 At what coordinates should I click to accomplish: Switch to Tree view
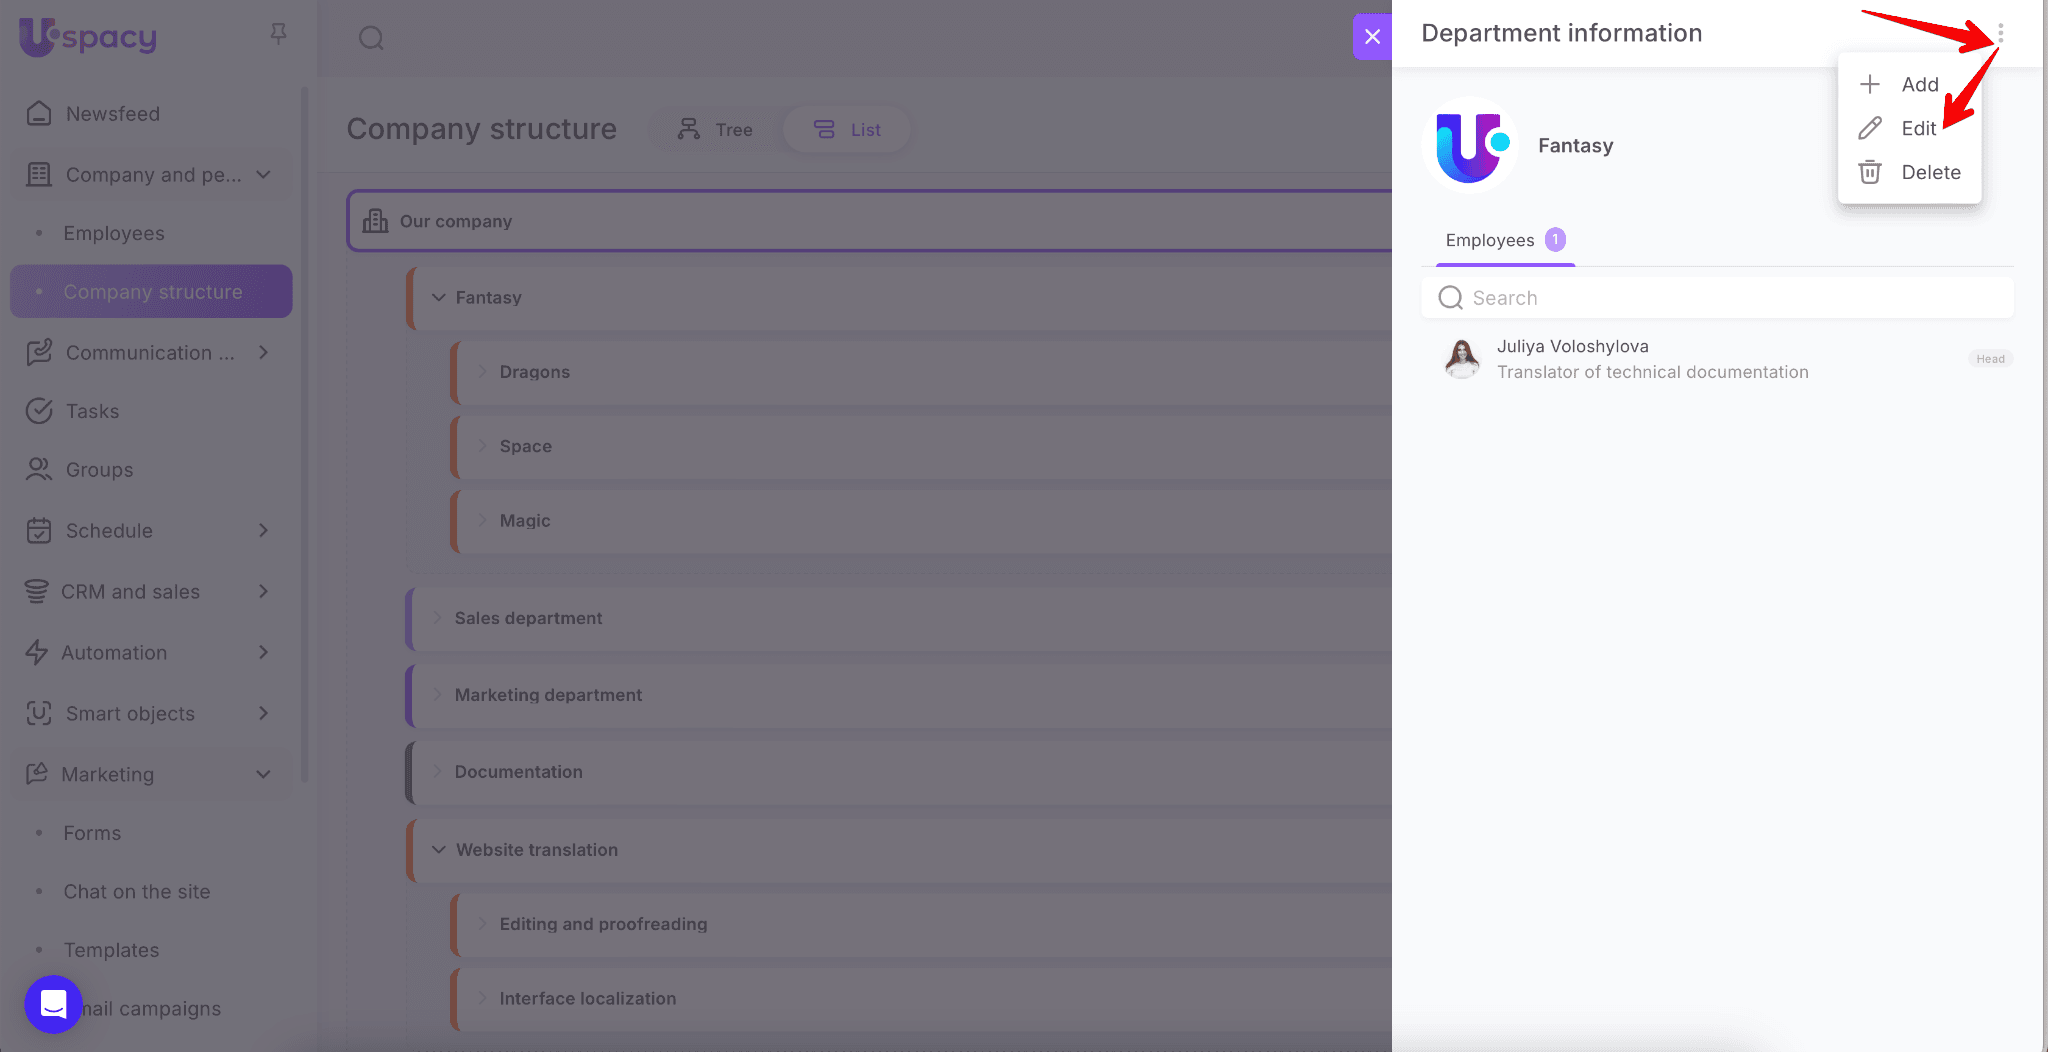(x=715, y=130)
